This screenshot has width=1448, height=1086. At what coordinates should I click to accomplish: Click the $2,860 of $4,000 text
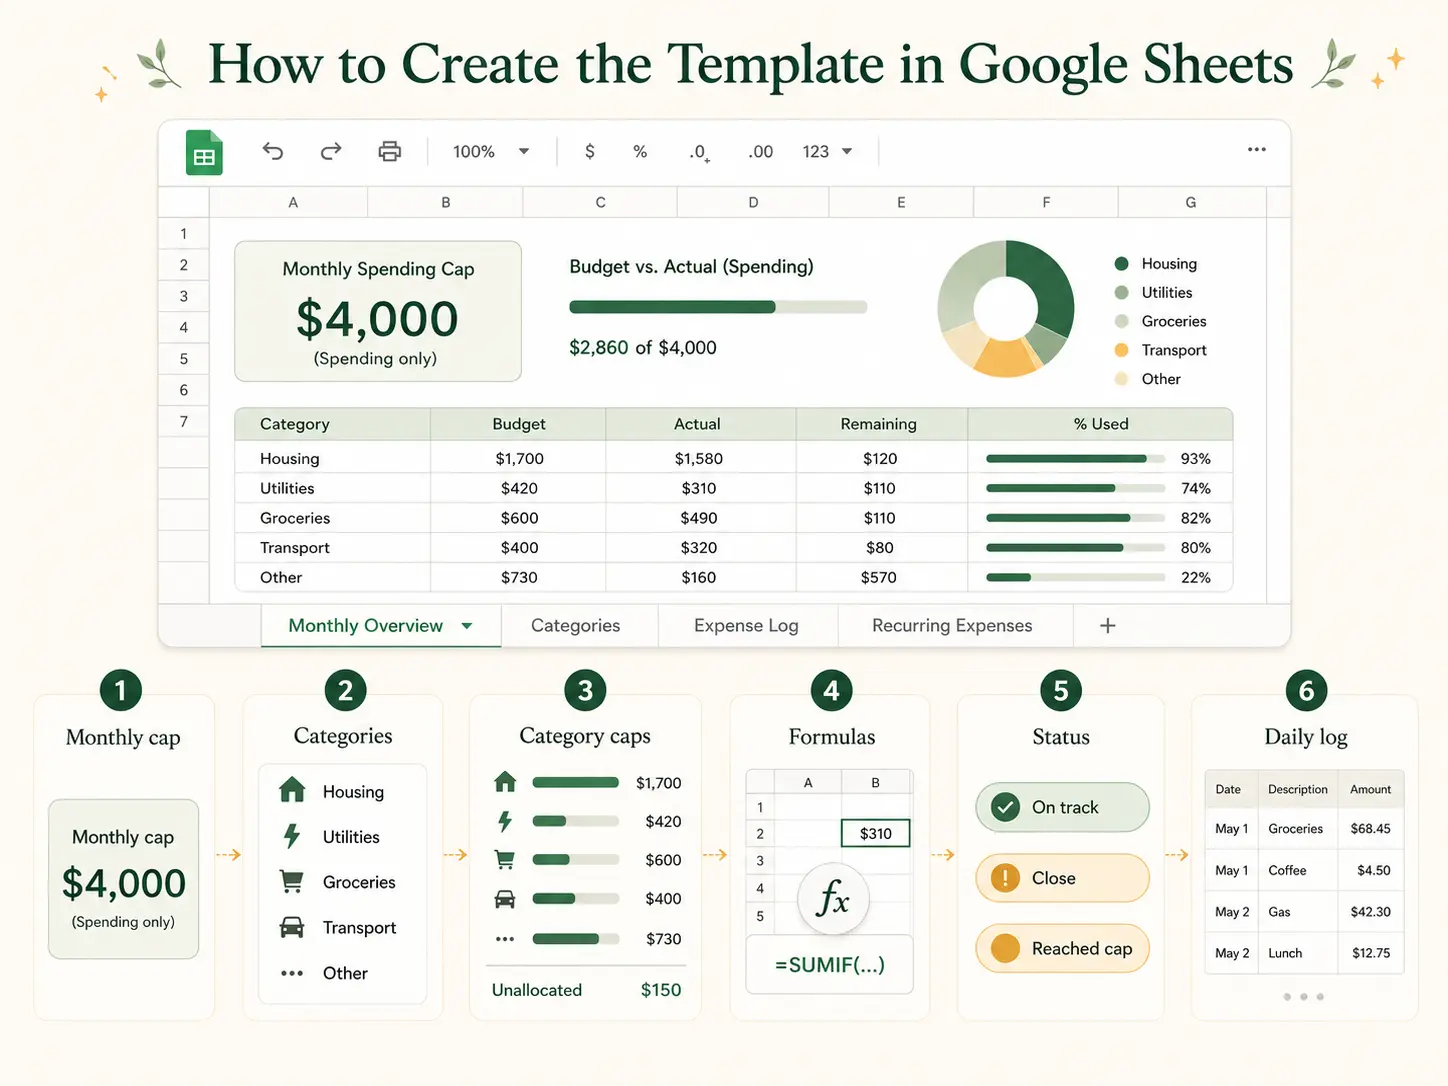[643, 348]
